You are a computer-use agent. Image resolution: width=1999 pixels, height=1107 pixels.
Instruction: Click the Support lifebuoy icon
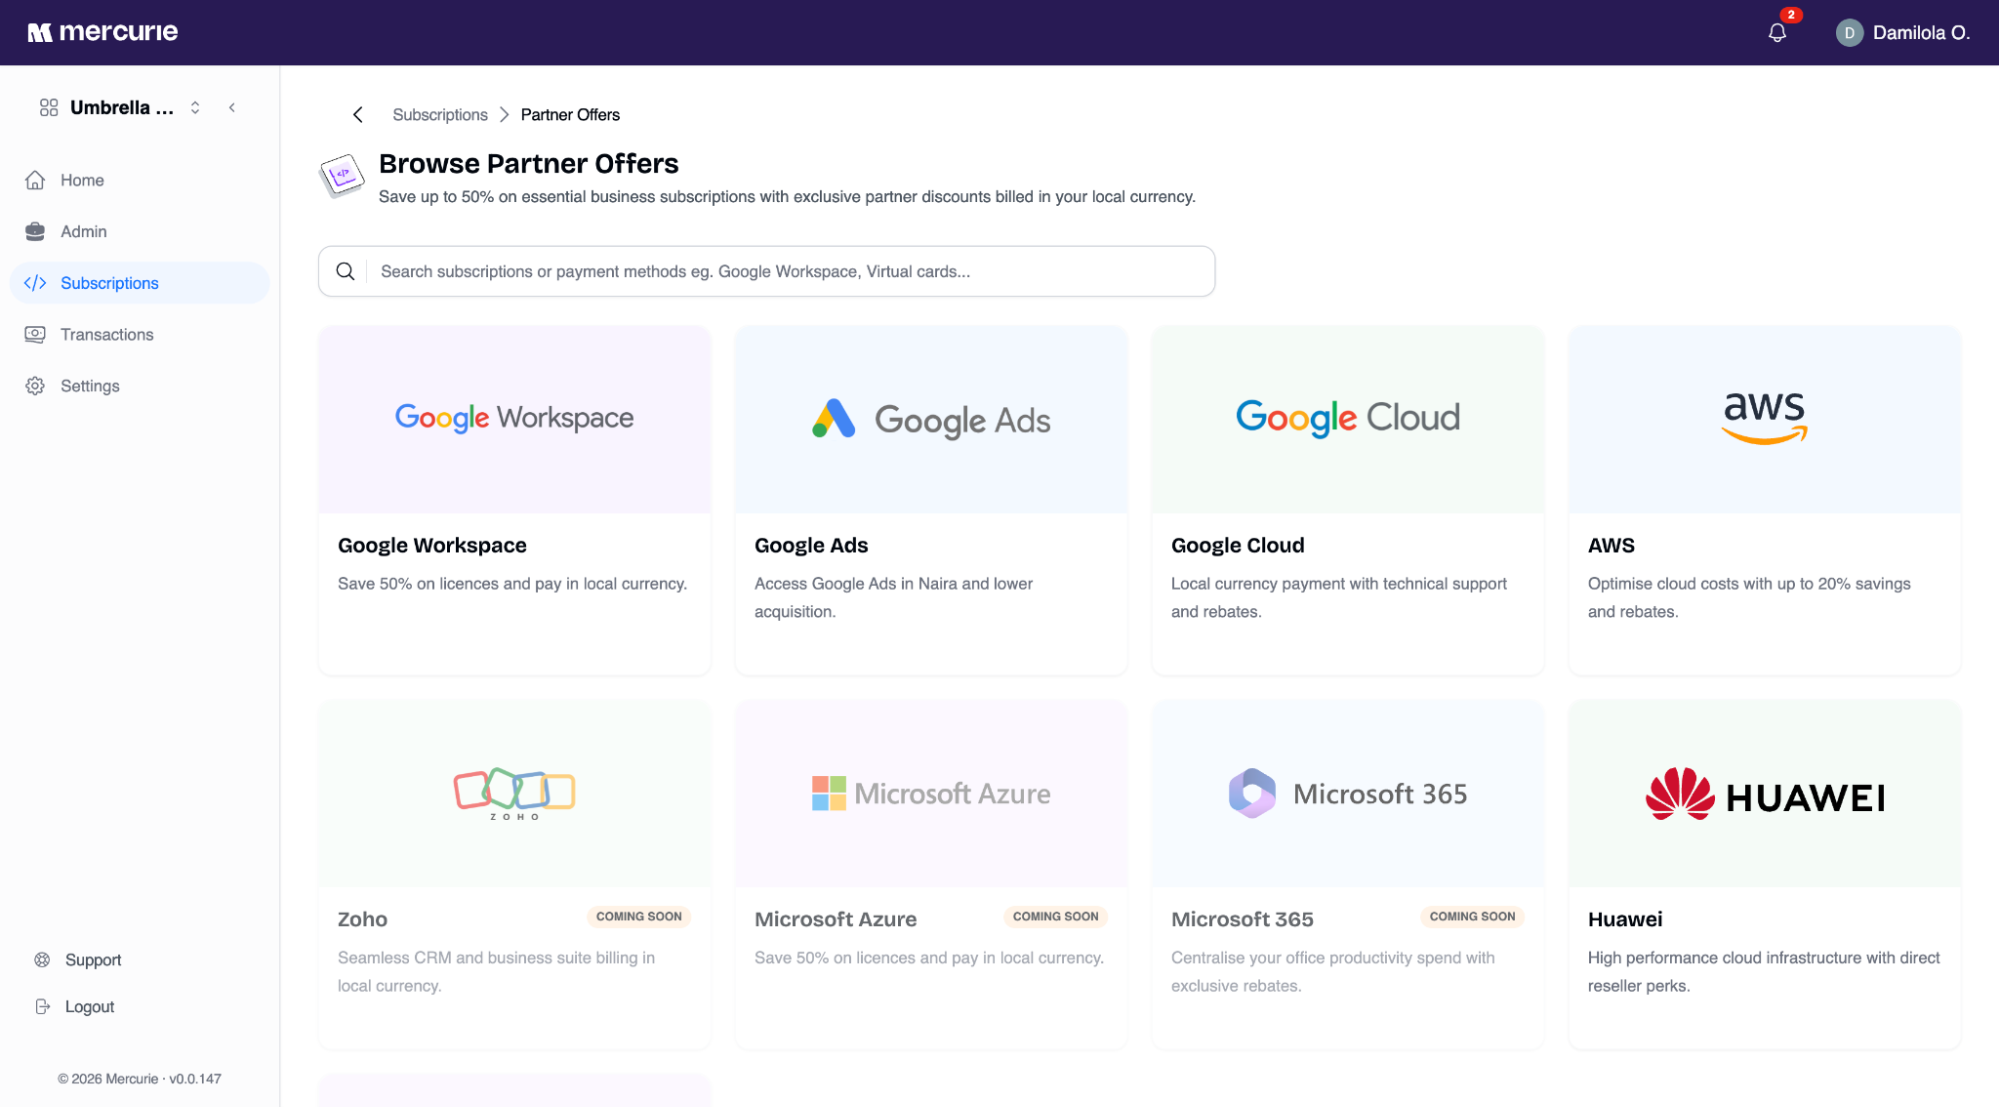[42, 960]
